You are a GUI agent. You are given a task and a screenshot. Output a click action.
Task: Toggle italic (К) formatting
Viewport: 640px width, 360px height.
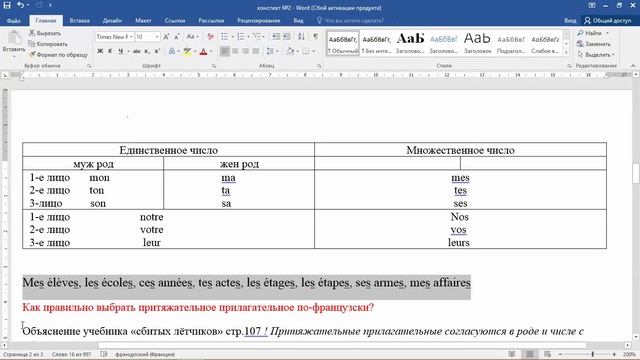click(x=110, y=51)
